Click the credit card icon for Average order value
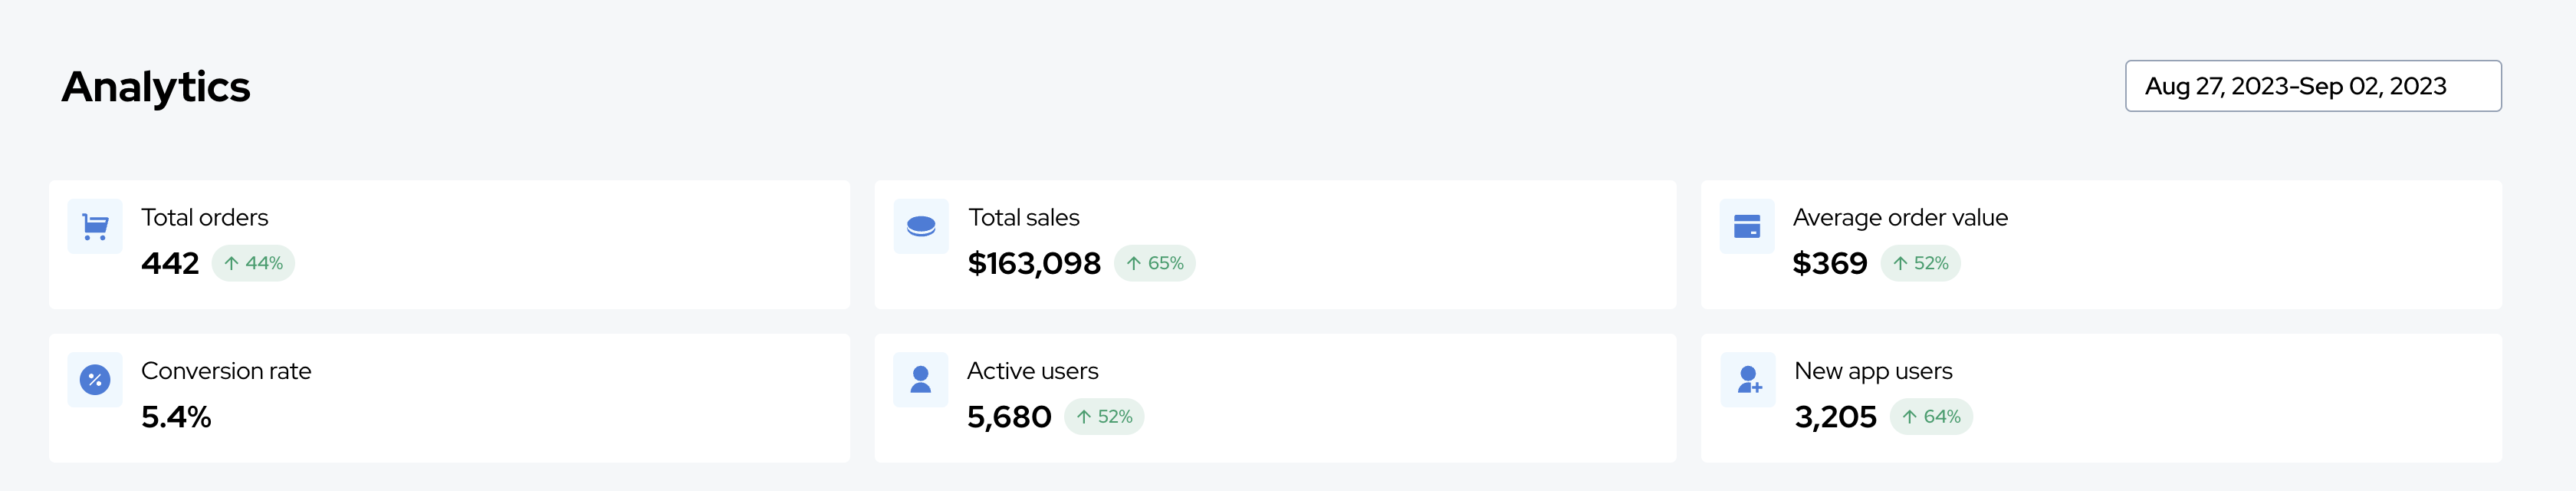Image resolution: width=2576 pixels, height=491 pixels. pyautogui.click(x=1747, y=227)
